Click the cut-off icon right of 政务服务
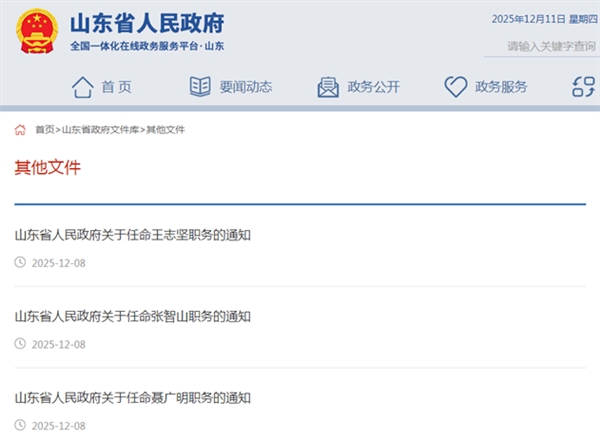600x441 pixels. click(x=583, y=87)
